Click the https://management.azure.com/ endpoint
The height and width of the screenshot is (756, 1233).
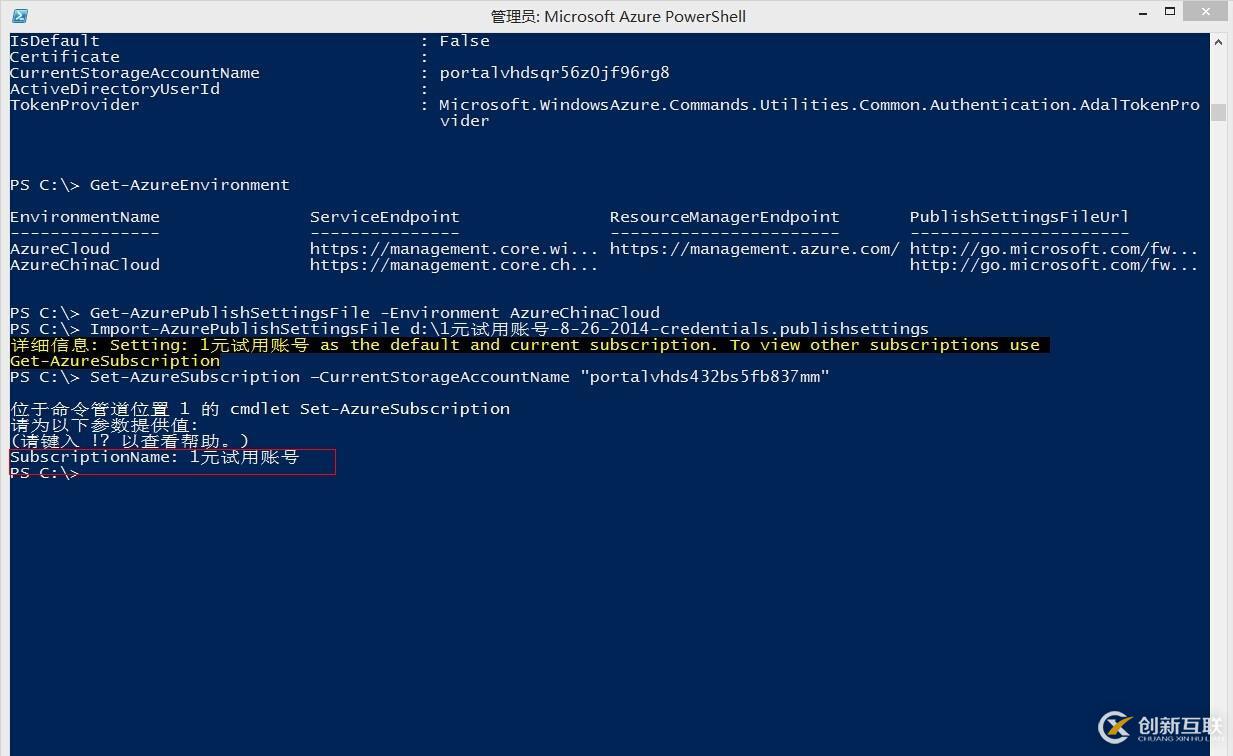(x=755, y=249)
